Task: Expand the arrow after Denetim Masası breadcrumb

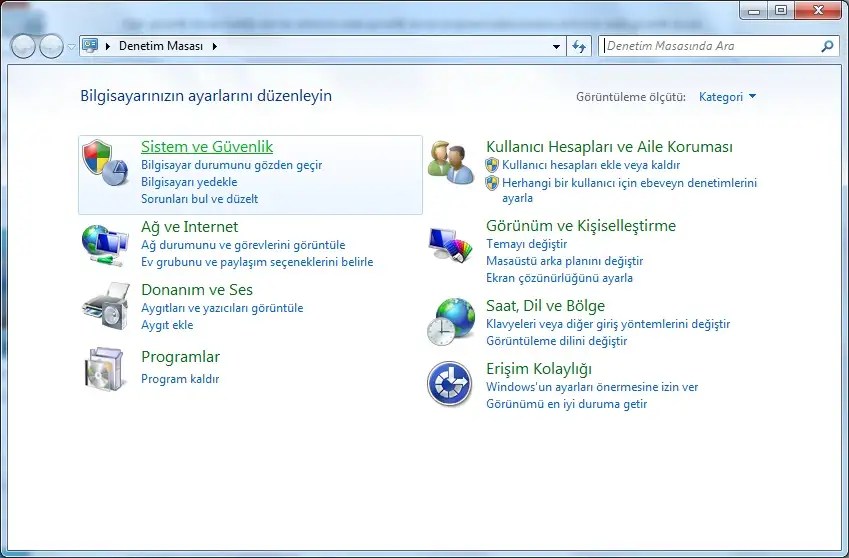Action: click(x=215, y=47)
